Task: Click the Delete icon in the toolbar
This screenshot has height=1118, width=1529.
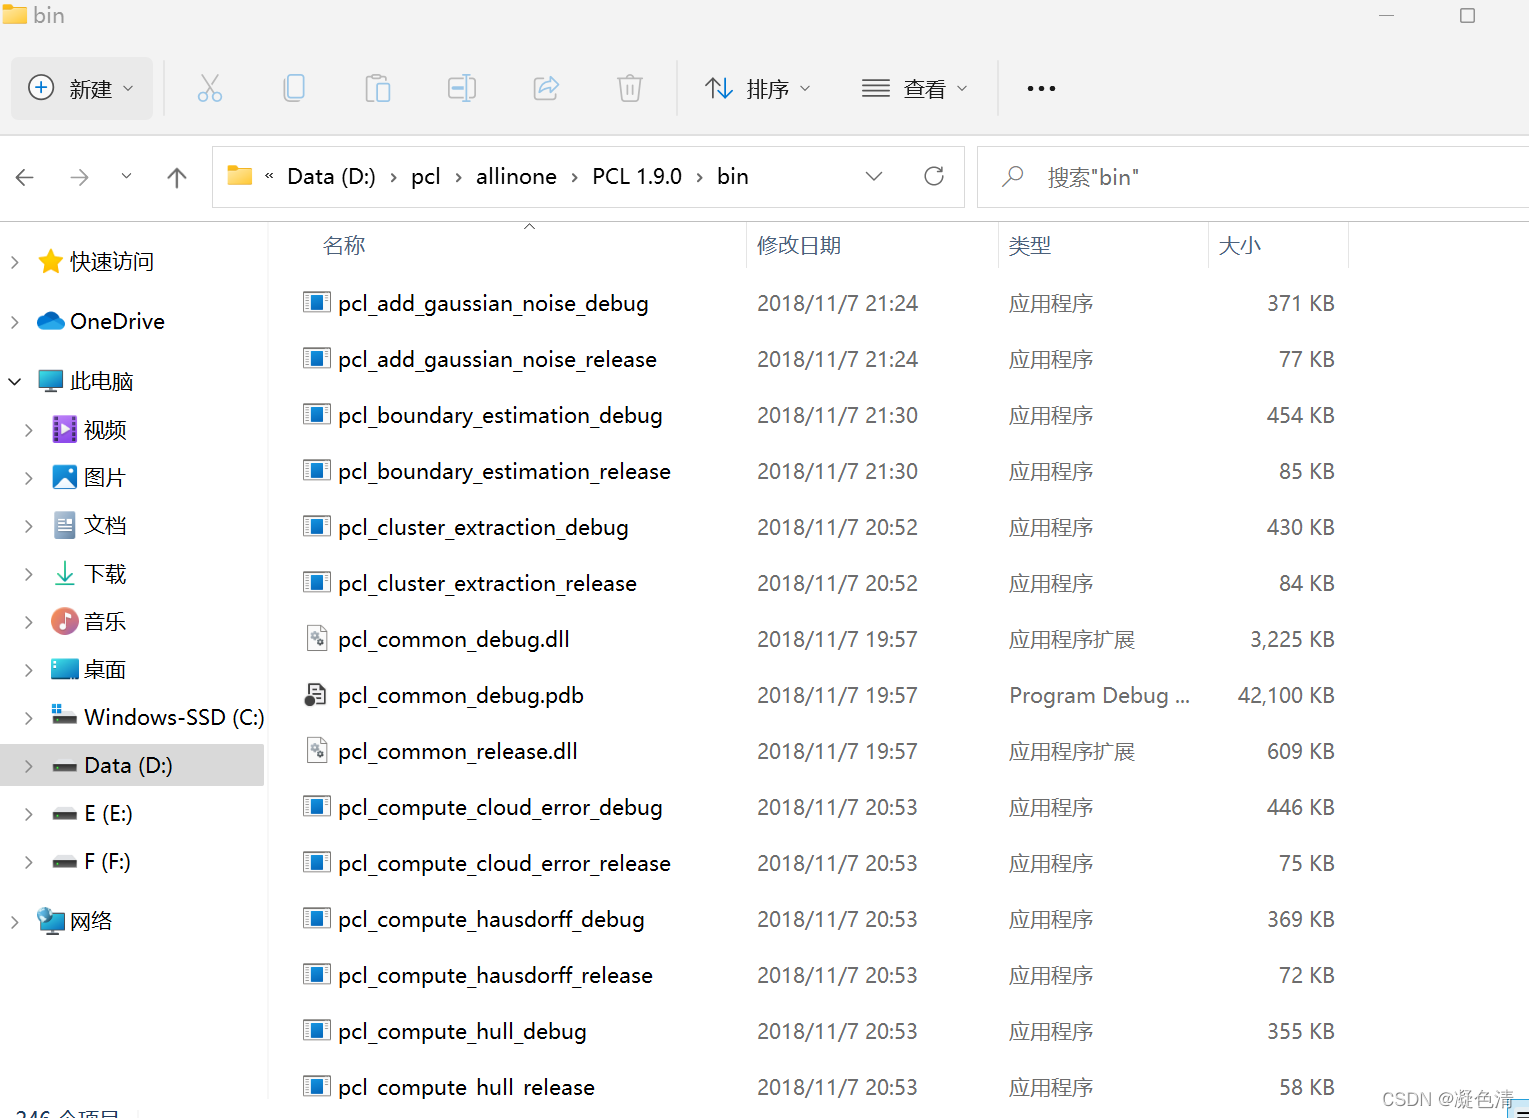Action: pos(629,88)
